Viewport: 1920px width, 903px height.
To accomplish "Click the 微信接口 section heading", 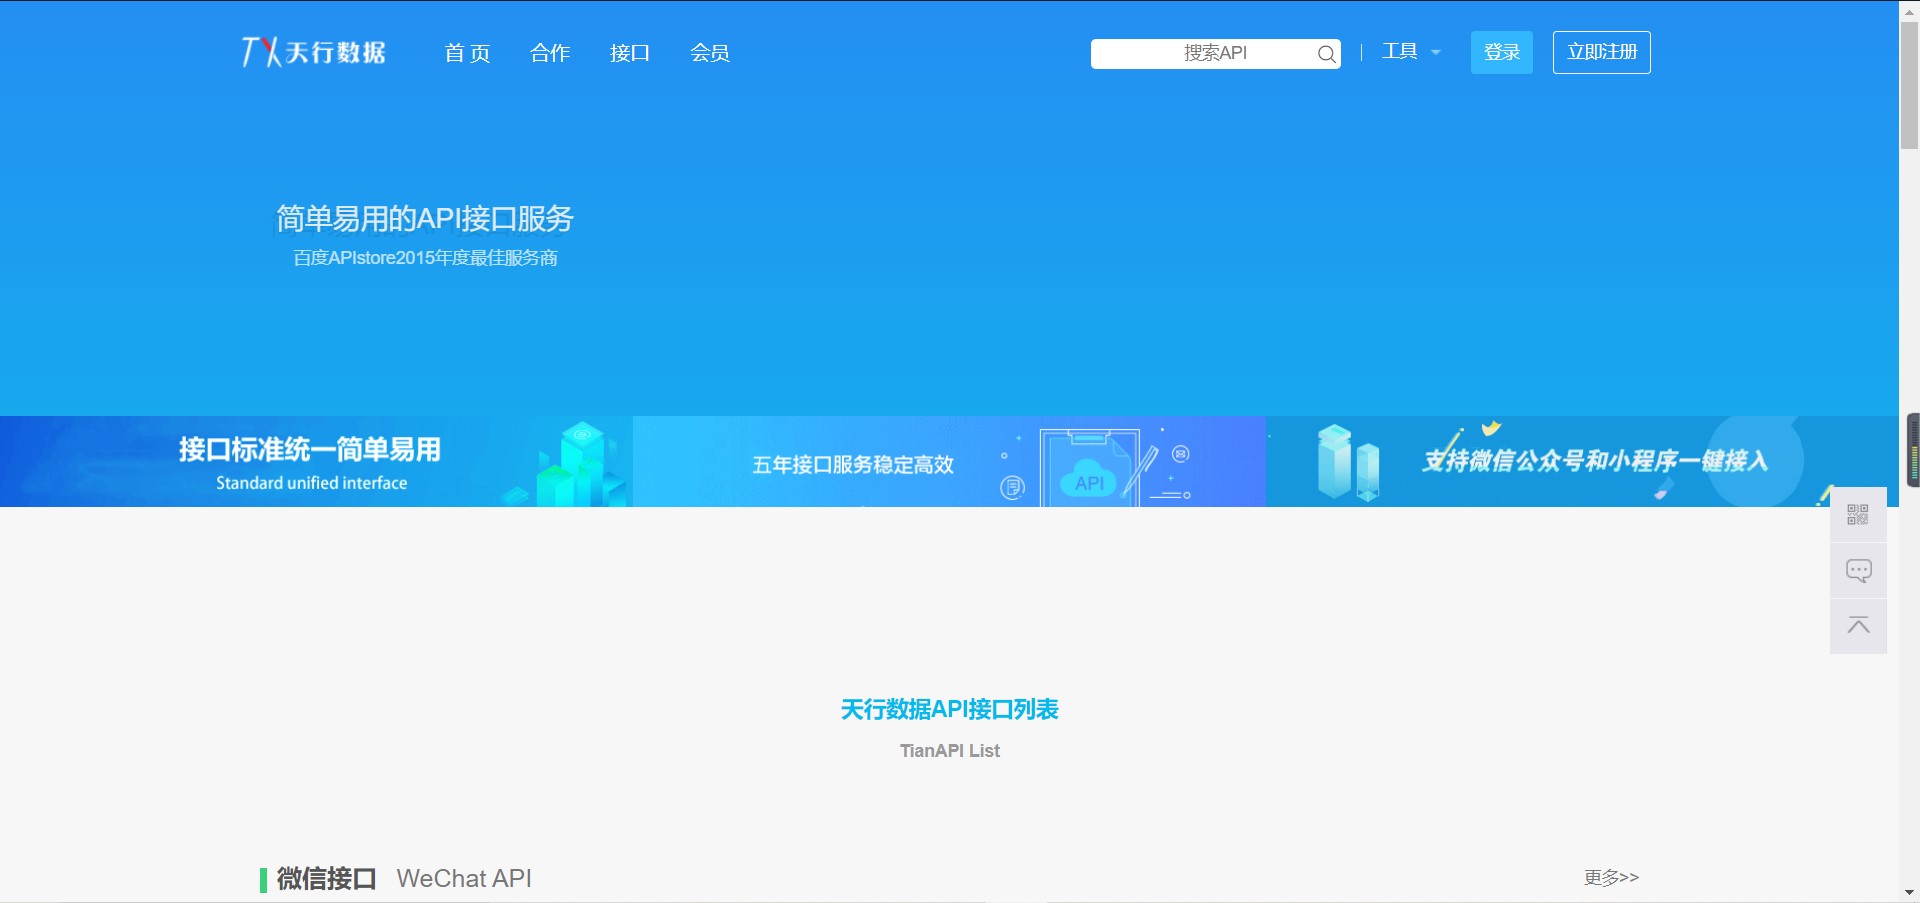I will coord(326,878).
